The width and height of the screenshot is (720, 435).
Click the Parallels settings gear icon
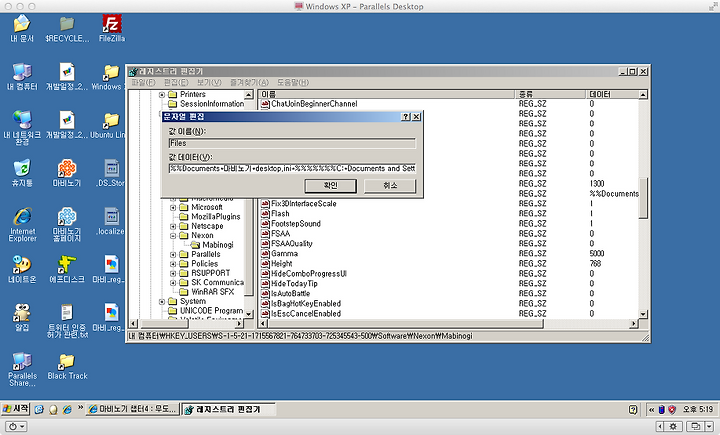pyautogui.click(x=674, y=427)
